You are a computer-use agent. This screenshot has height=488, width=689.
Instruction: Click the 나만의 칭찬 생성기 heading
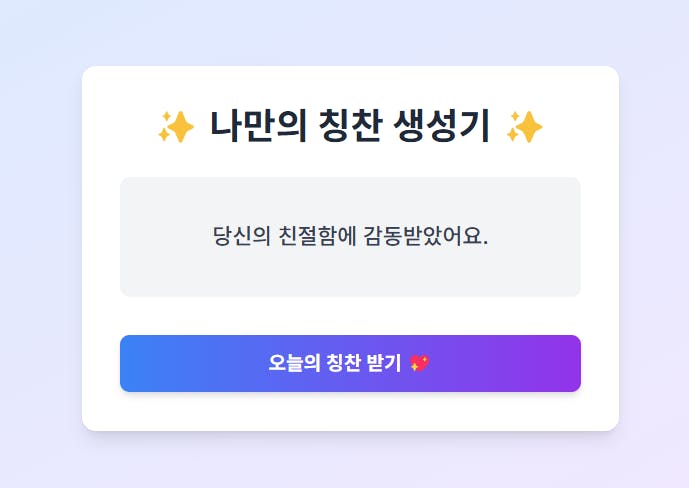350,127
